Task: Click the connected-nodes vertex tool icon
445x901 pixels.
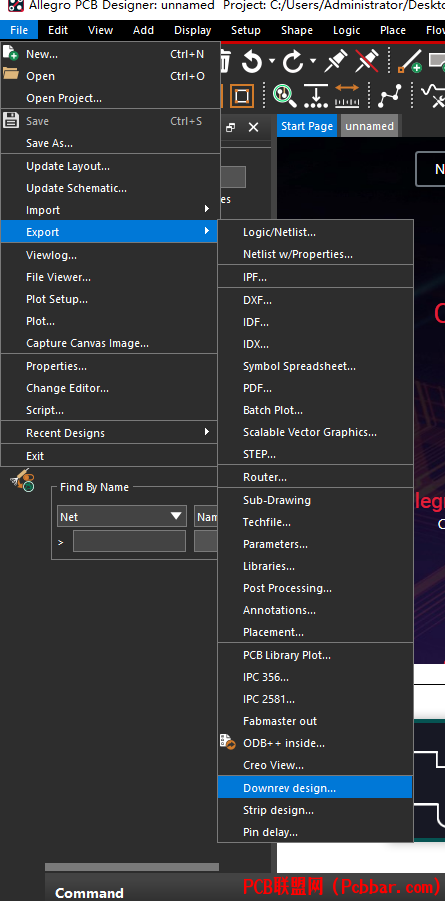Action: pyautogui.click(x=390, y=96)
